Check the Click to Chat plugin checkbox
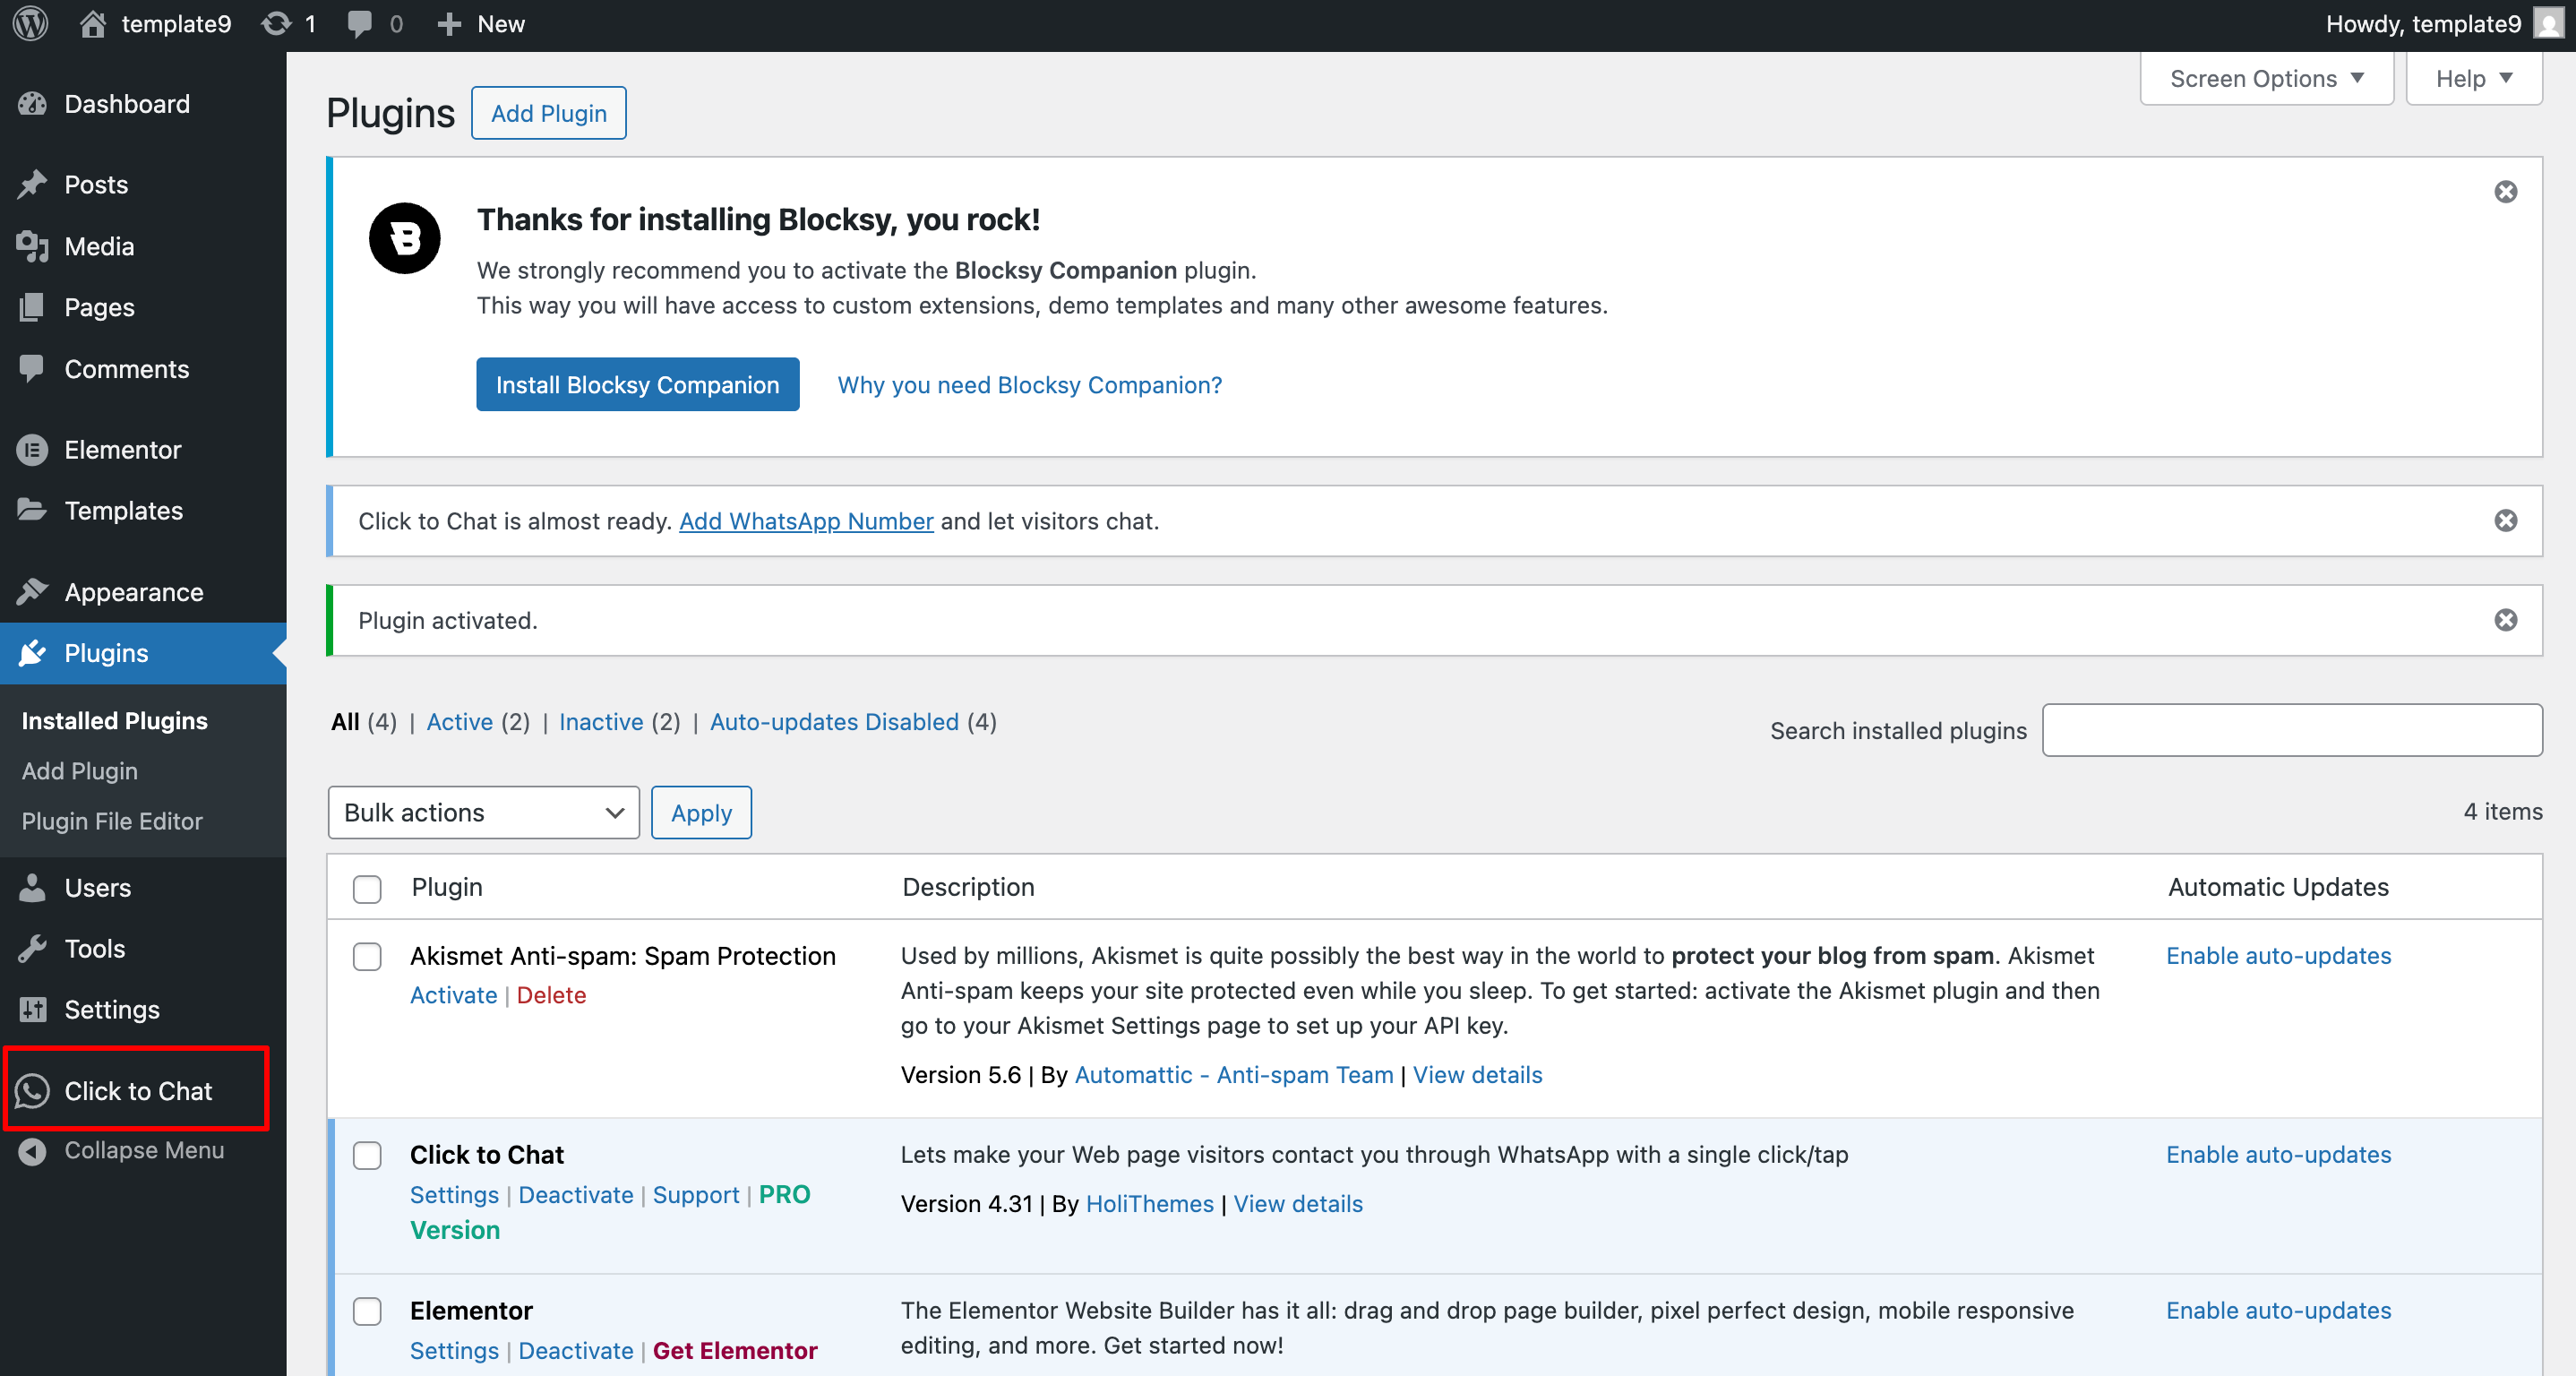Viewport: 2576px width, 1376px height. (367, 1155)
